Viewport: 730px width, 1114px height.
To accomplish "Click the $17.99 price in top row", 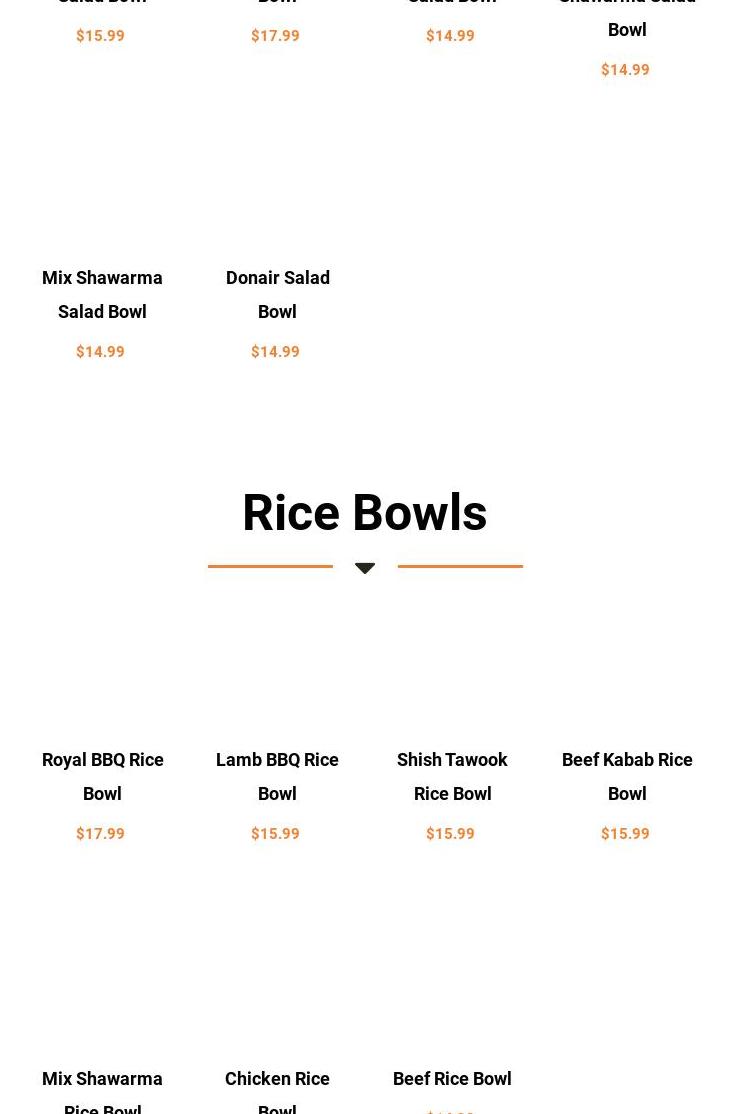I will pyautogui.click(x=276, y=36).
